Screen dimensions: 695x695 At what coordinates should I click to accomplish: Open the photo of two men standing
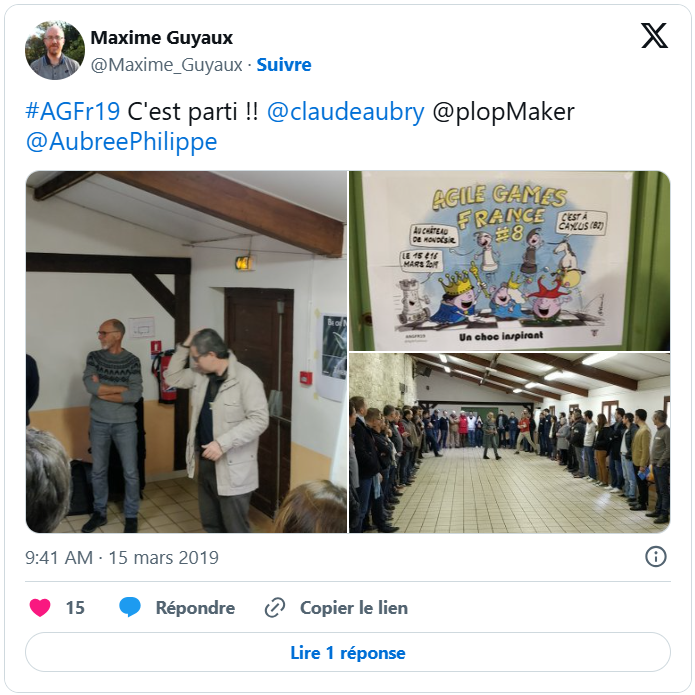coord(186,352)
